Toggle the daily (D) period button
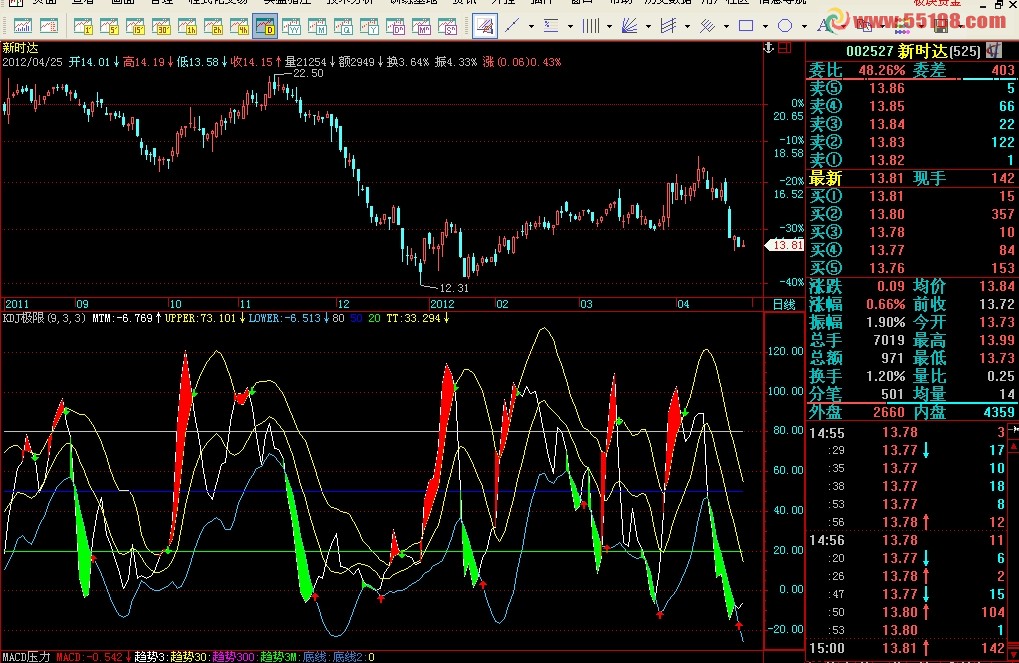 tap(266, 26)
